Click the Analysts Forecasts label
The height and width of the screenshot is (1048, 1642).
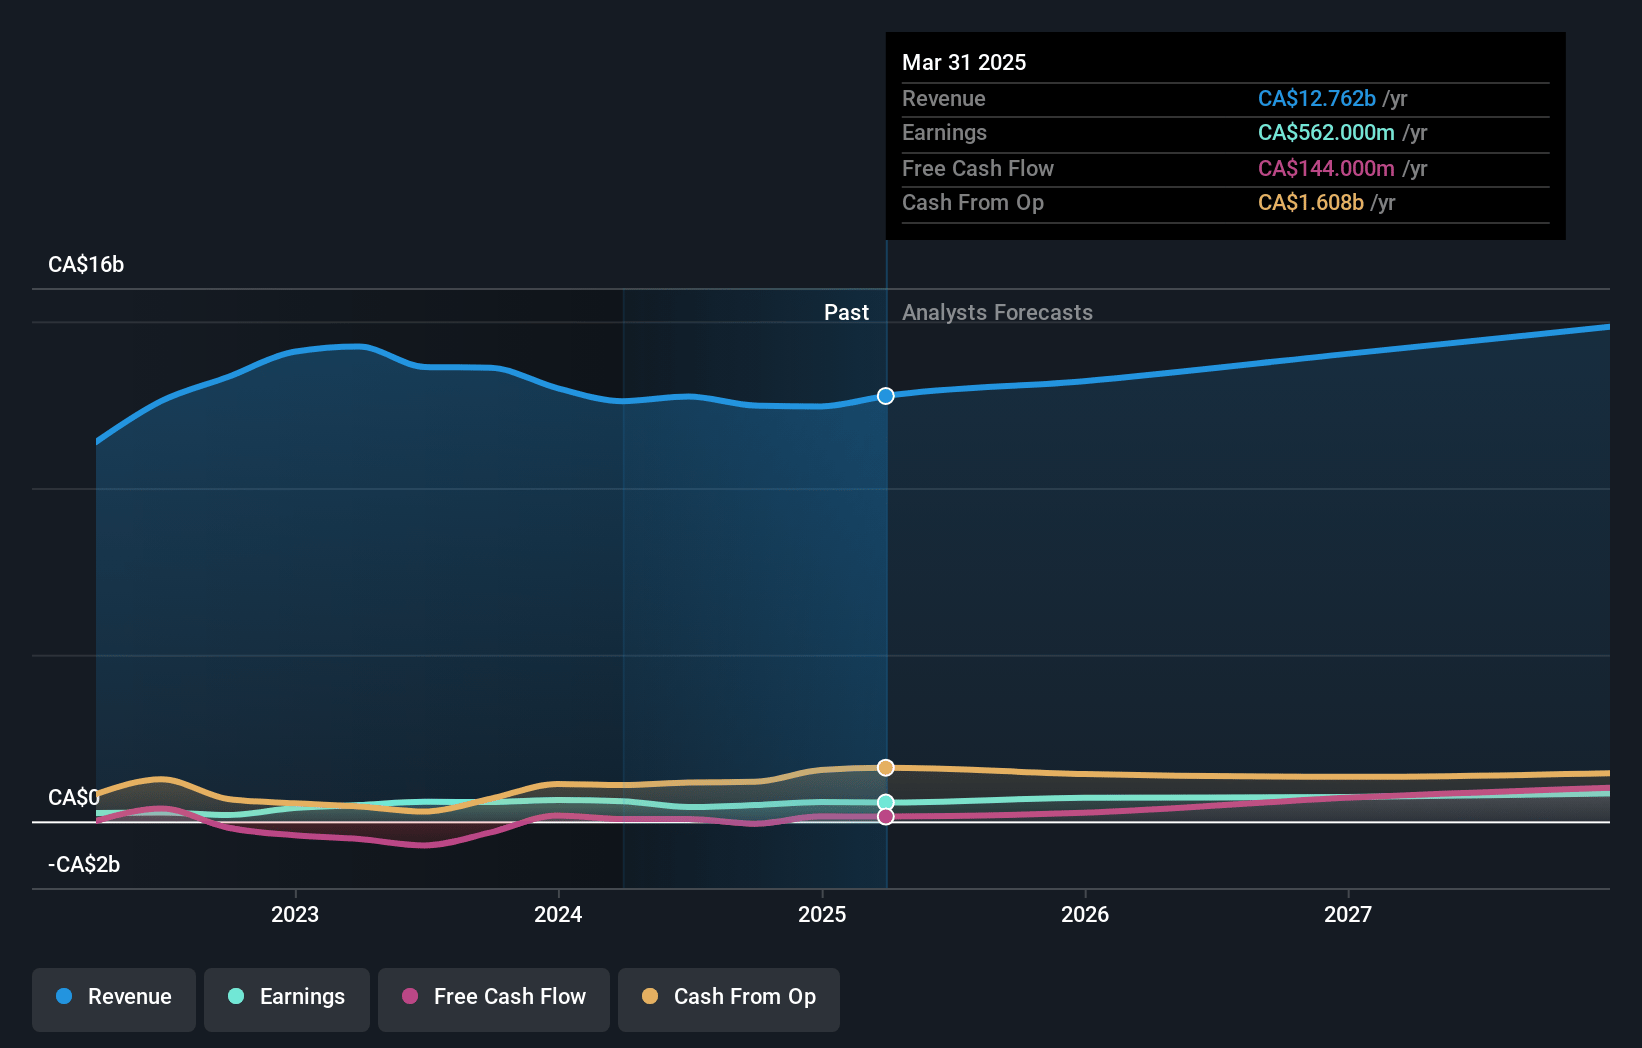coord(997,312)
